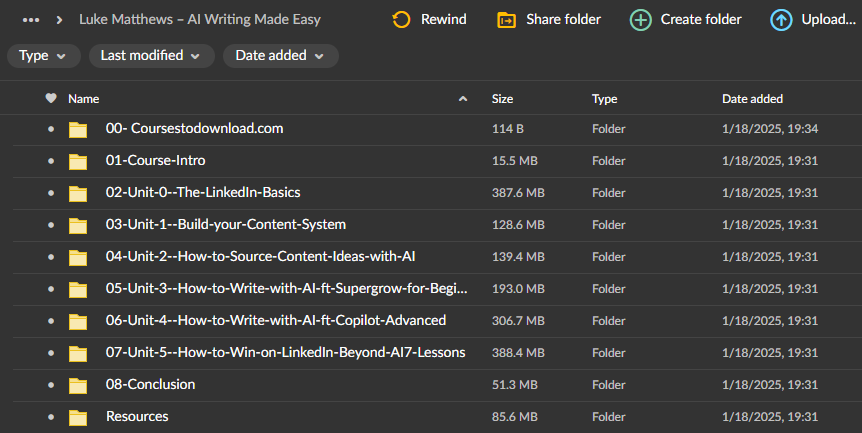
Task: Click folder icon of 07-Unit-5 Win-on-LinkedIn row
Action: click(x=78, y=353)
